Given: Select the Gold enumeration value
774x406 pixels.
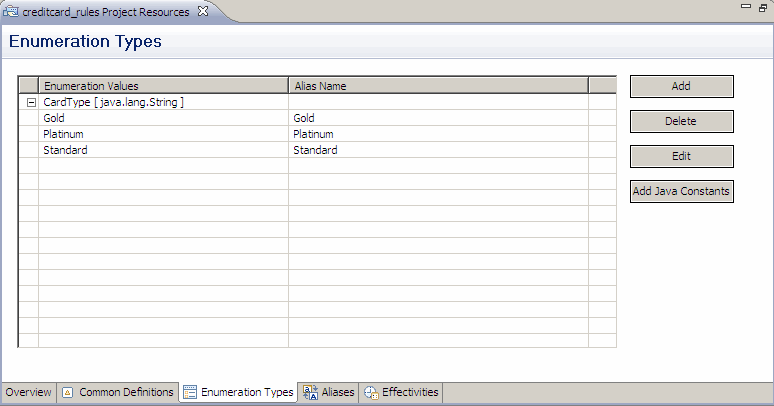Looking at the screenshot, I should 54,118.
